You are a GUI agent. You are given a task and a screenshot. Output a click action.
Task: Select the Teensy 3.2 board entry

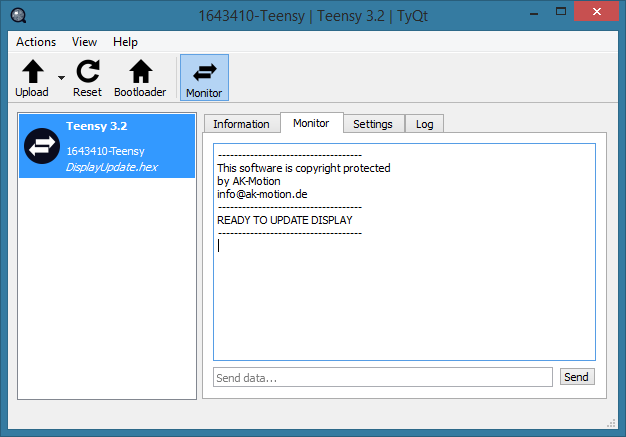(x=107, y=146)
